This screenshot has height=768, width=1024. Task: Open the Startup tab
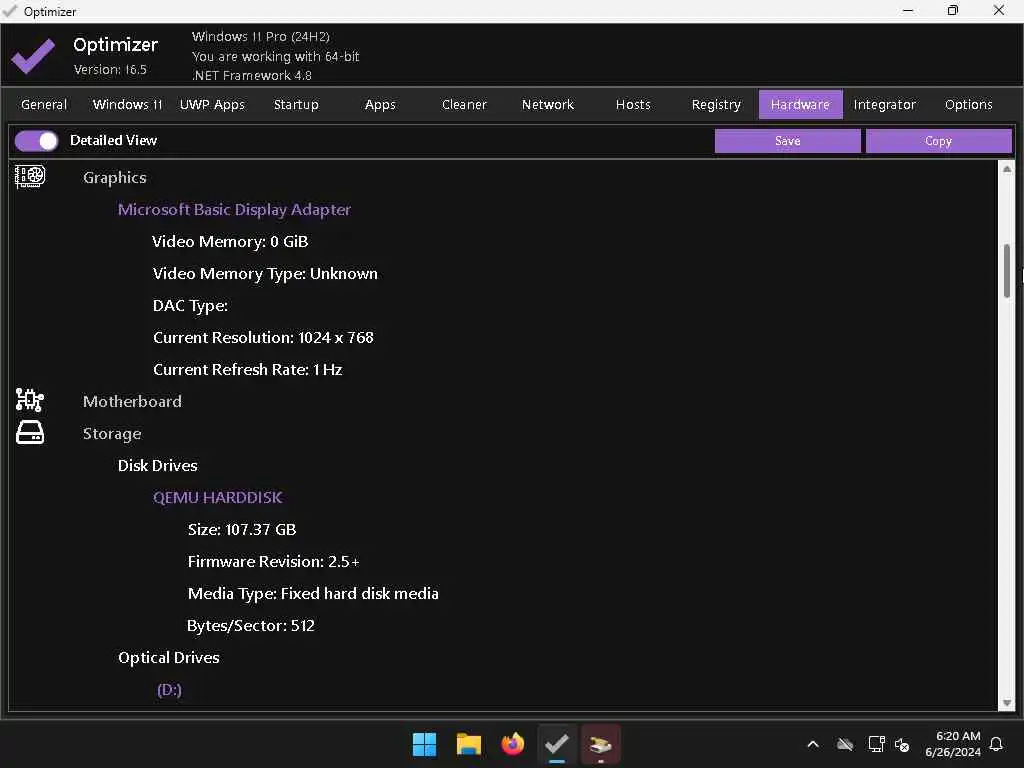296,104
